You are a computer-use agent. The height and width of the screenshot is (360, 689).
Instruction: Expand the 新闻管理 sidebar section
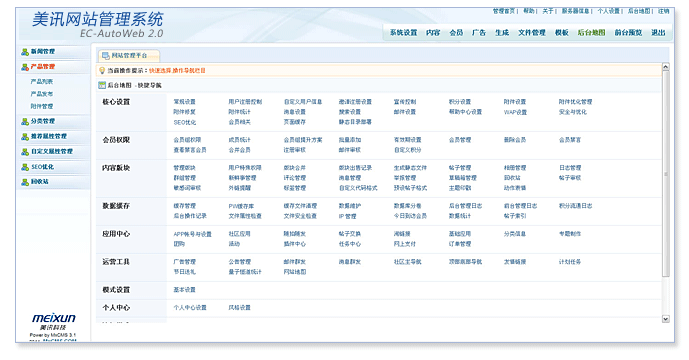point(54,52)
